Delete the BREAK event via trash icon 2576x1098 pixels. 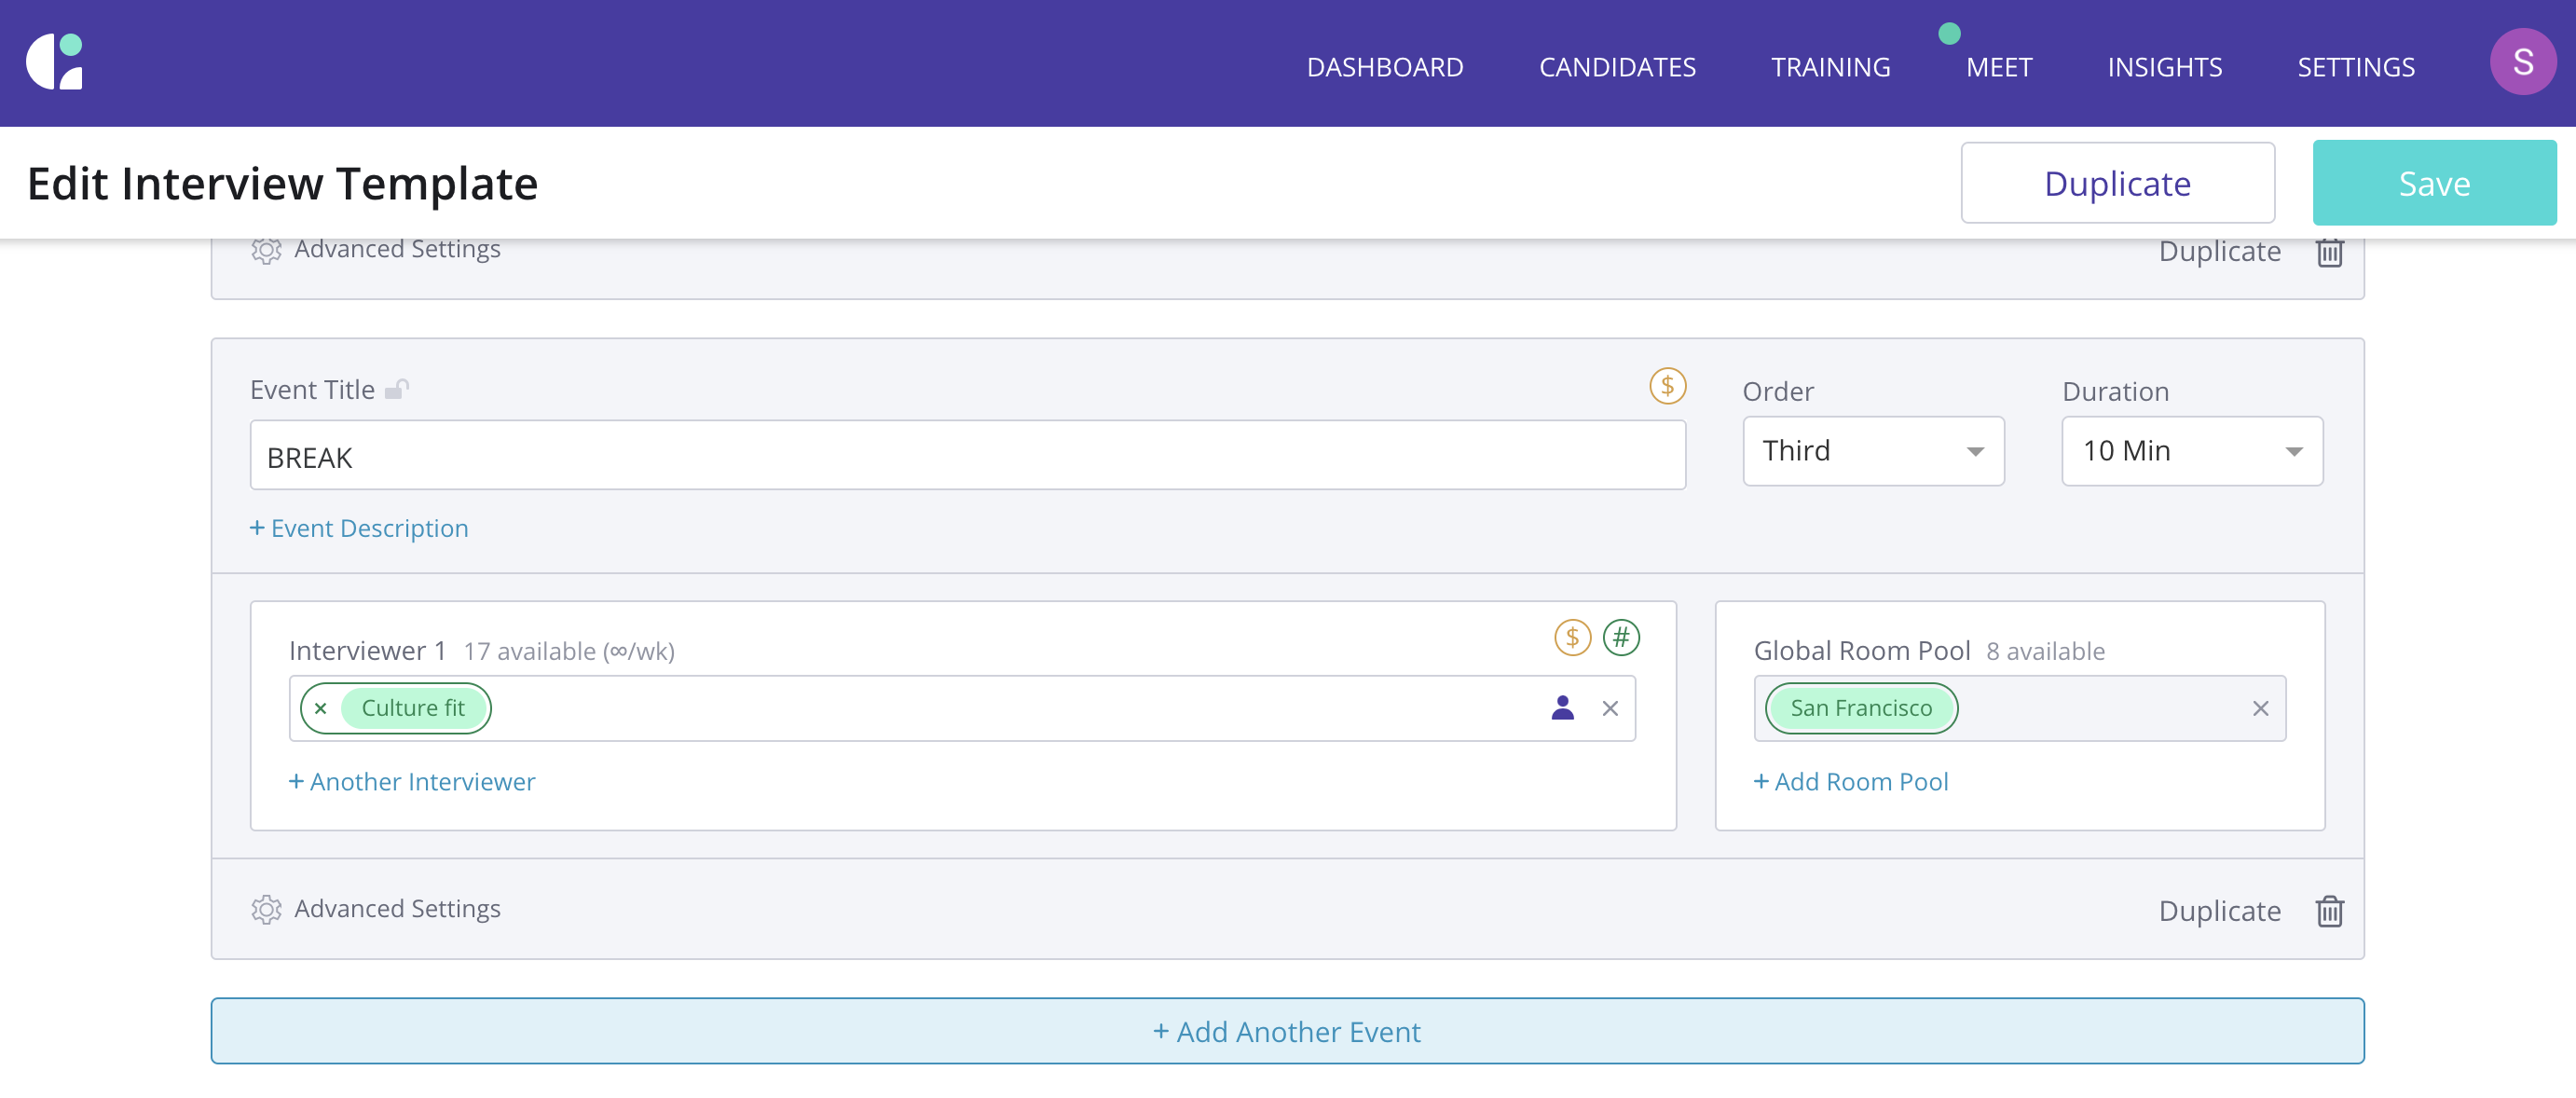point(2329,911)
